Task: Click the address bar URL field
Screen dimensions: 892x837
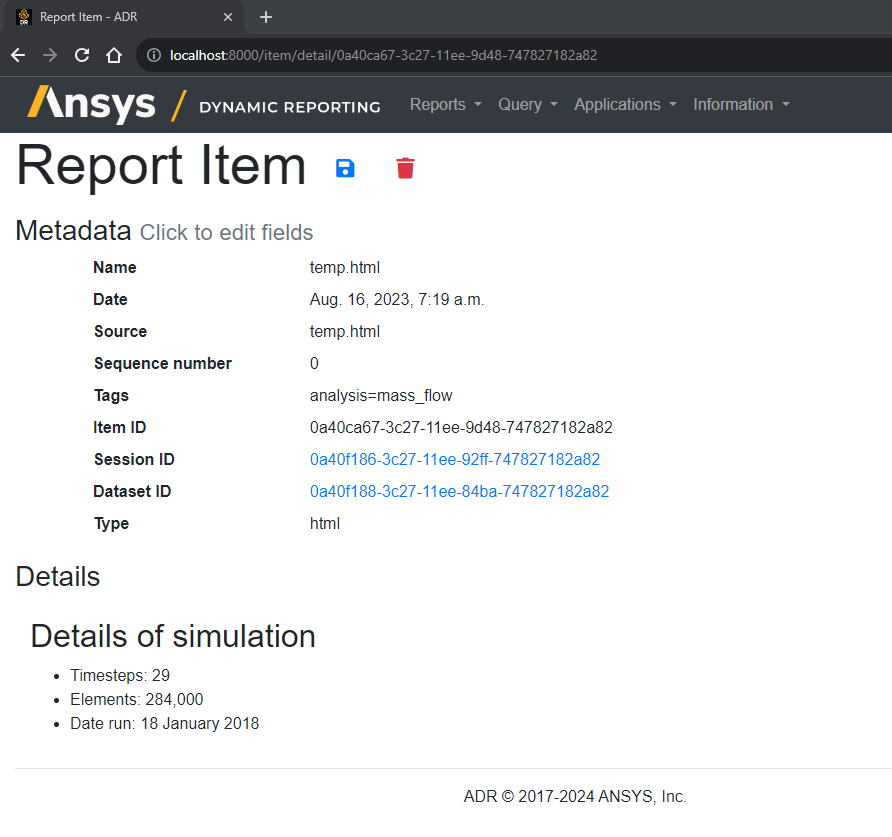Action: (x=512, y=55)
